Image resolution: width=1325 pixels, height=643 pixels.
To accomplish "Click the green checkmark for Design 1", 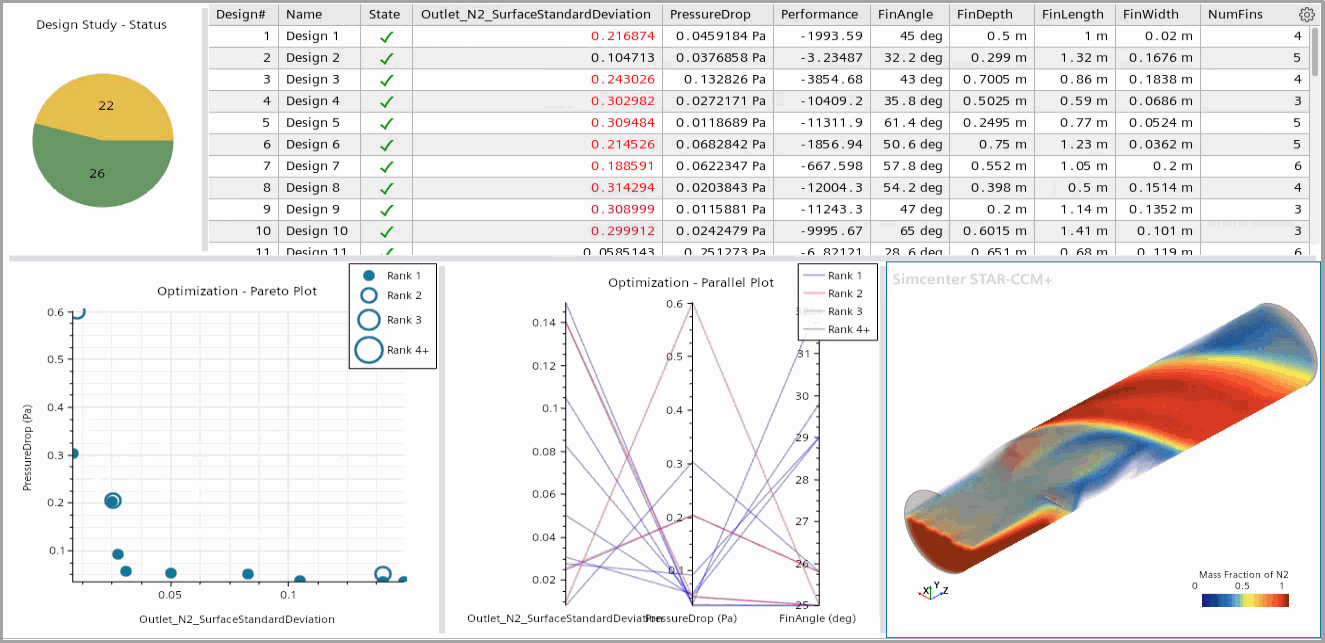I will coord(387,37).
